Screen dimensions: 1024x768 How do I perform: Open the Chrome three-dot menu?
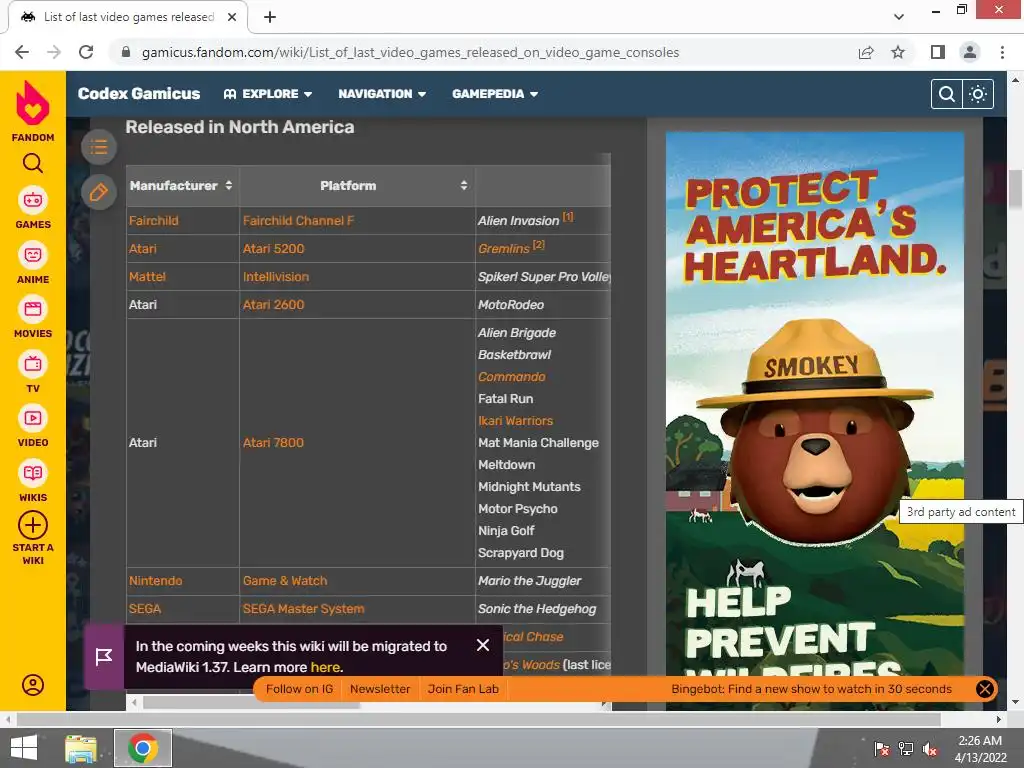click(1002, 52)
